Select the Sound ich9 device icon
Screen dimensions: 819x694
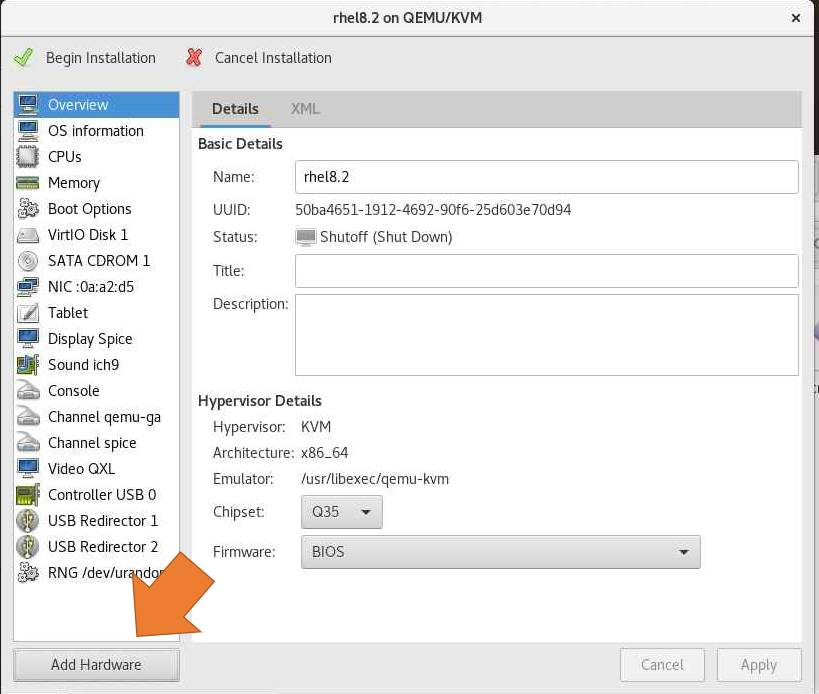point(28,365)
